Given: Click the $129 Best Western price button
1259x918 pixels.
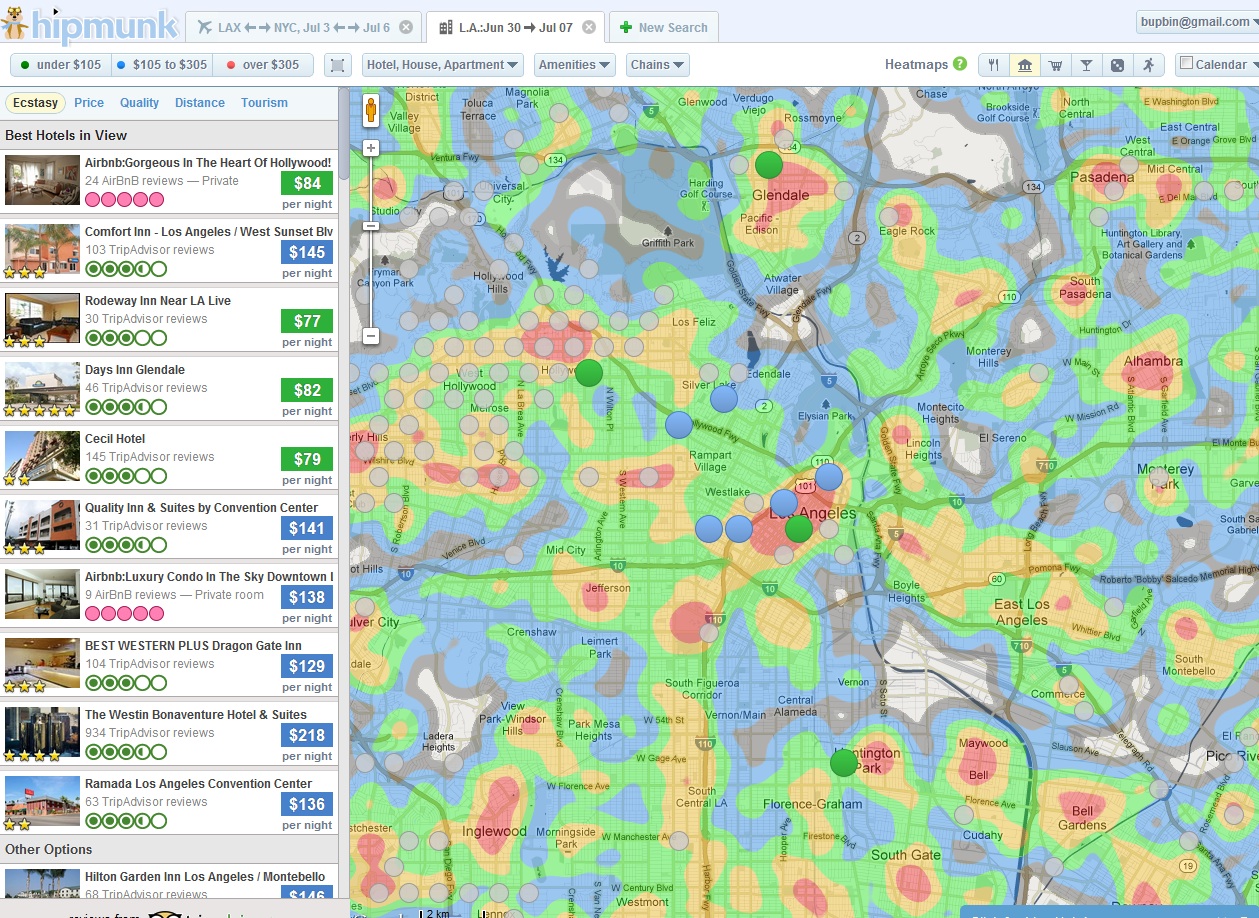Looking at the screenshot, I should 307,666.
